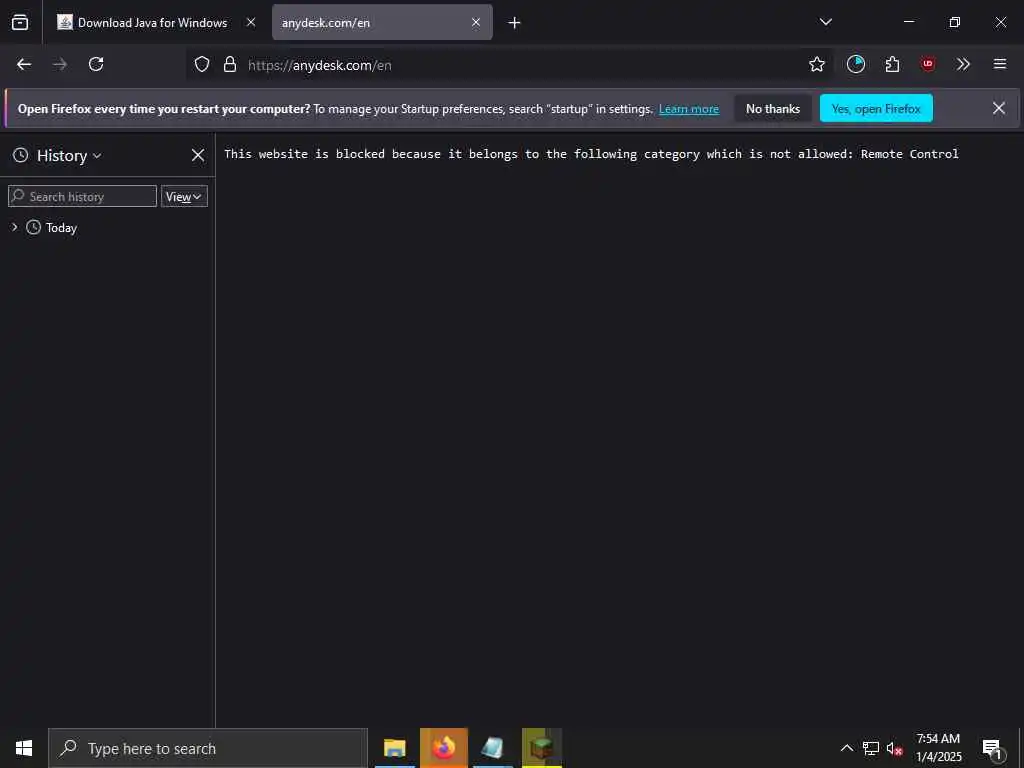Select the anydesk.com/en tab
1024x768 pixels.
coord(382,22)
